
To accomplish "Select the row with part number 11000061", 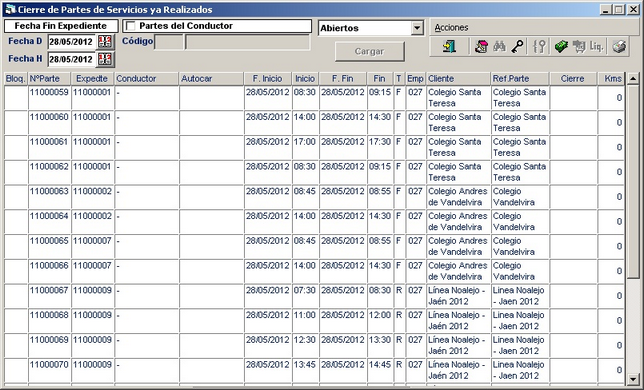I will [x=314, y=147].
